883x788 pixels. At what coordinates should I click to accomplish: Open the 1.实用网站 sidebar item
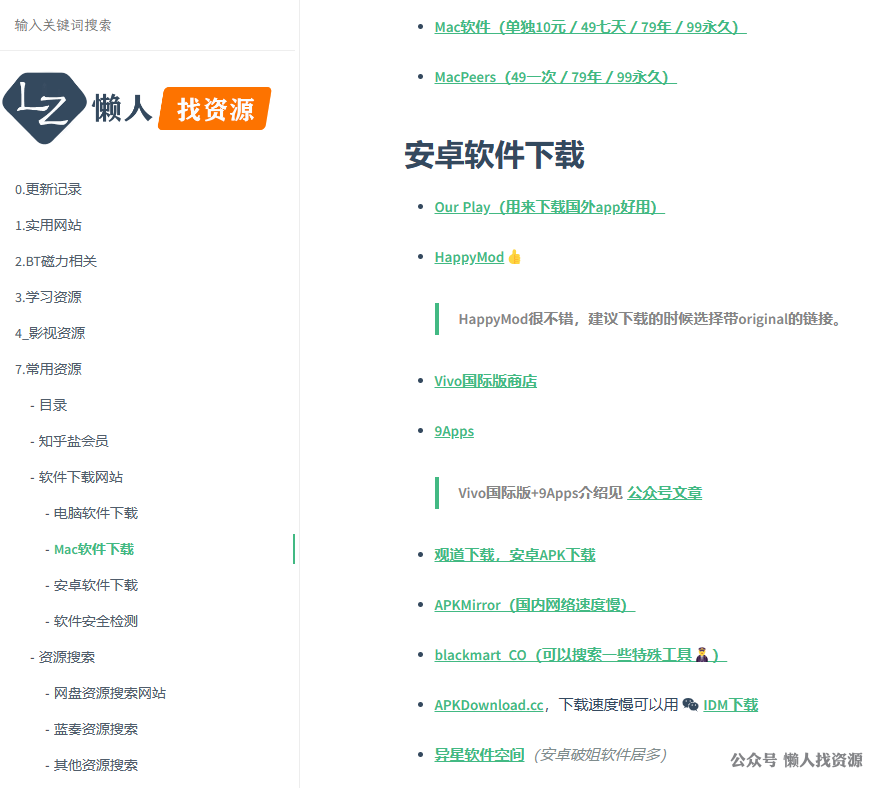[48, 225]
